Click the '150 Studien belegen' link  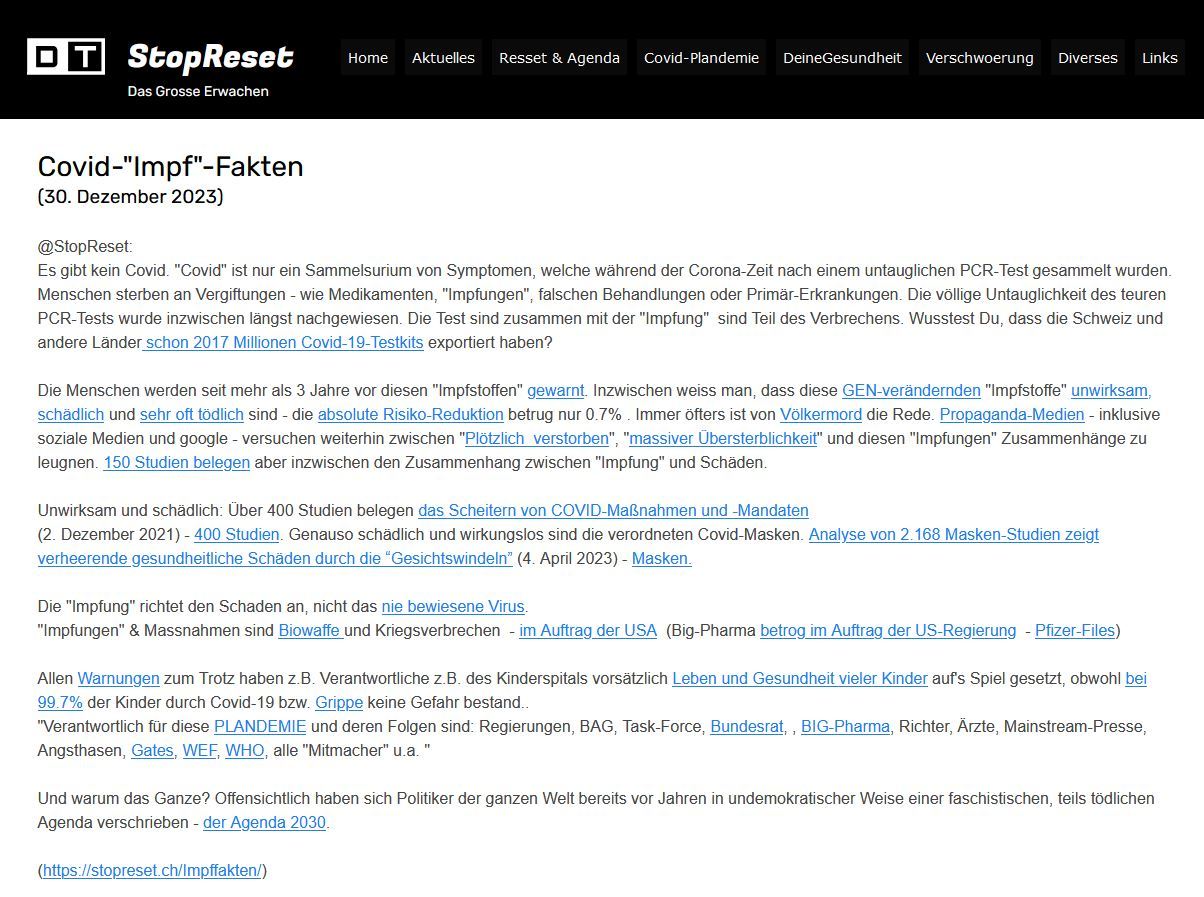point(176,463)
